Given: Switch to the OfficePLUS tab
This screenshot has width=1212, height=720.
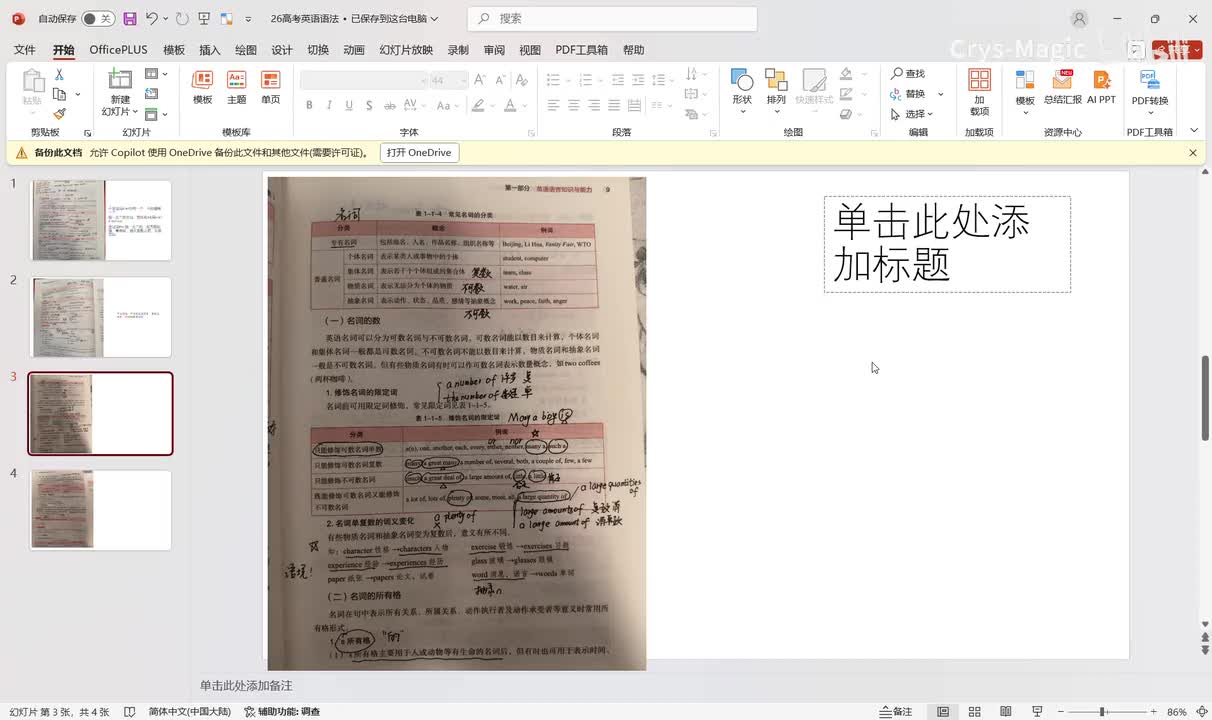Looking at the screenshot, I should pyautogui.click(x=118, y=50).
